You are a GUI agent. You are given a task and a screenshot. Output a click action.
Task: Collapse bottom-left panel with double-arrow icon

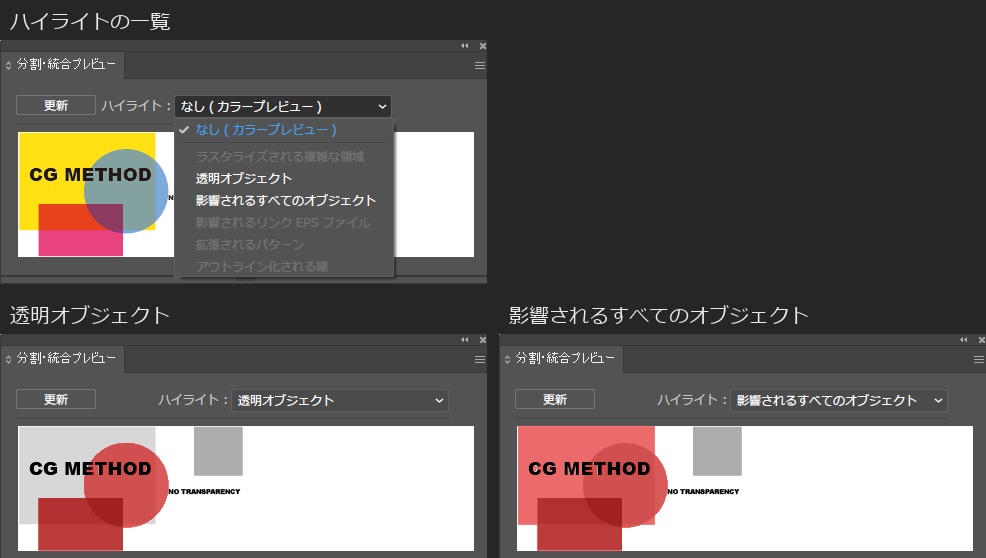click(465, 340)
